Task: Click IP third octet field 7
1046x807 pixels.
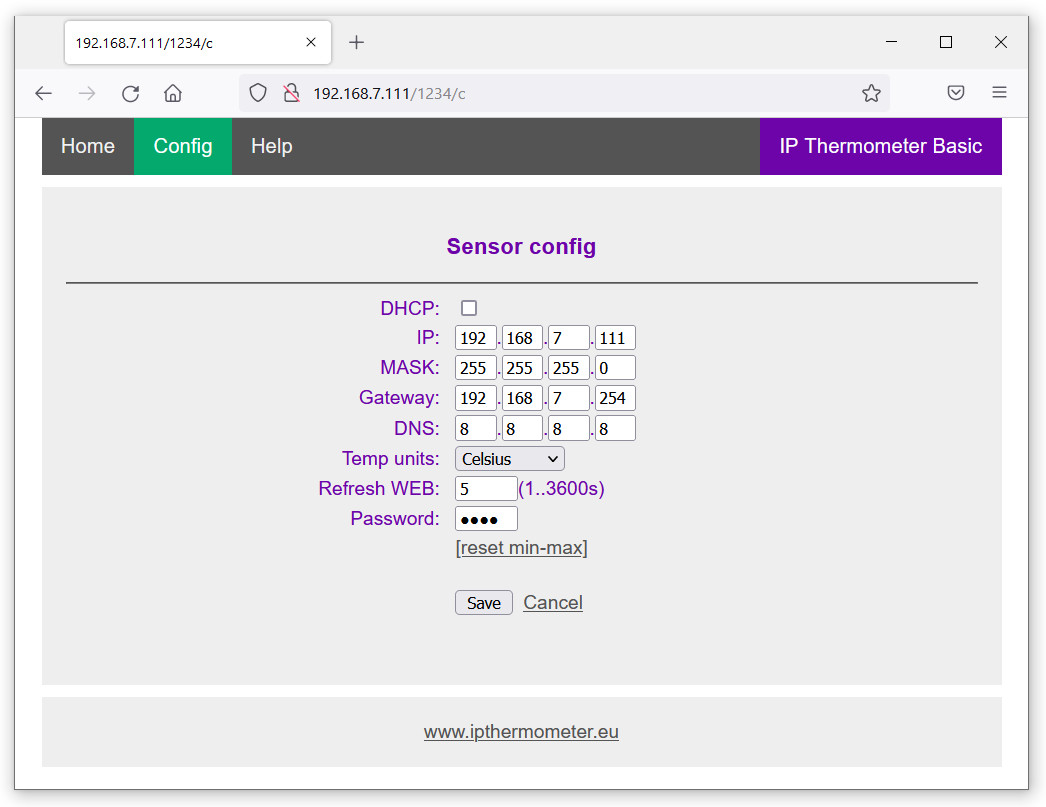Action: point(568,338)
